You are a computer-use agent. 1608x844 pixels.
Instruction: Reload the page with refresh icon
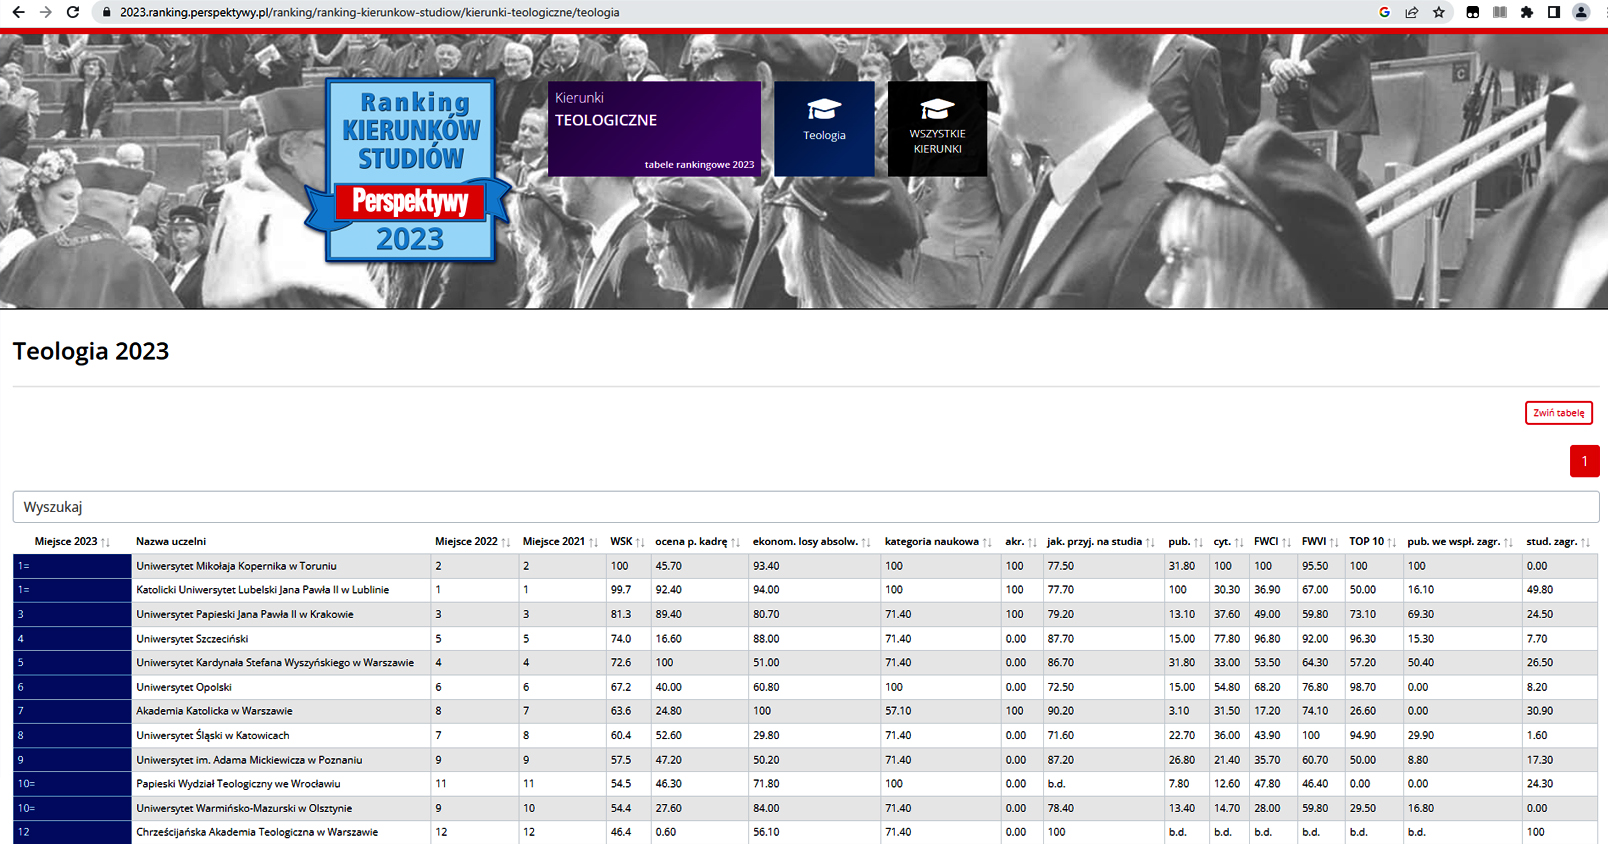coord(72,12)
